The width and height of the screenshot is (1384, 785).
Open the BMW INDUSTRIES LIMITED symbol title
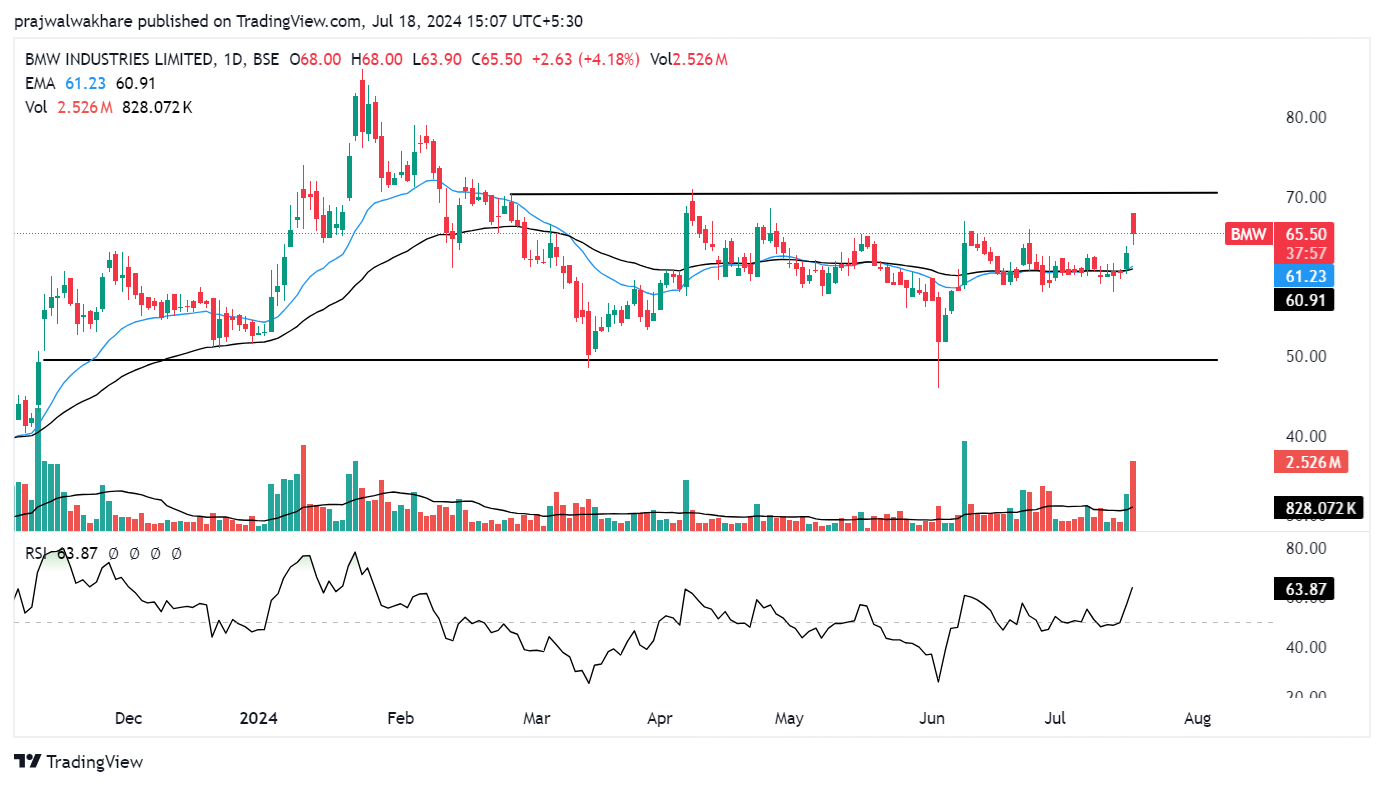coord(118,60)
